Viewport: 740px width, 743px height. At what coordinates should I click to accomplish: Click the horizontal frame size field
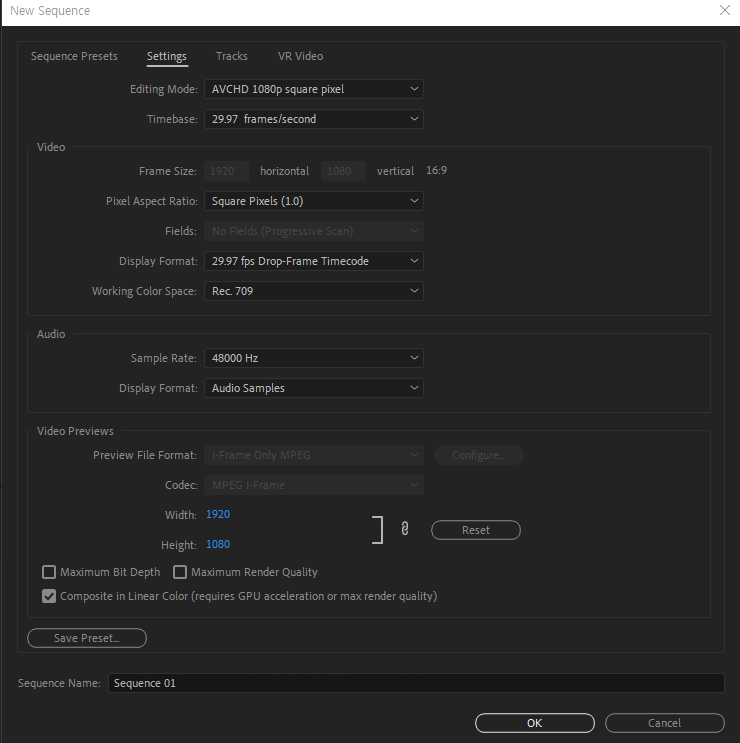coord(226,171)
